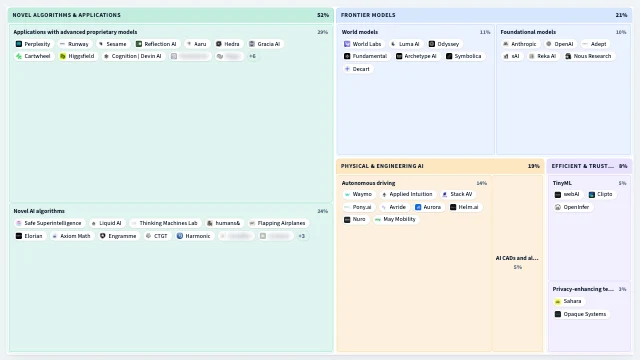The width and height of the screenshot is (640, 360).
Task: Click the Helm.ai logo icon
Action: click(453, 207)
